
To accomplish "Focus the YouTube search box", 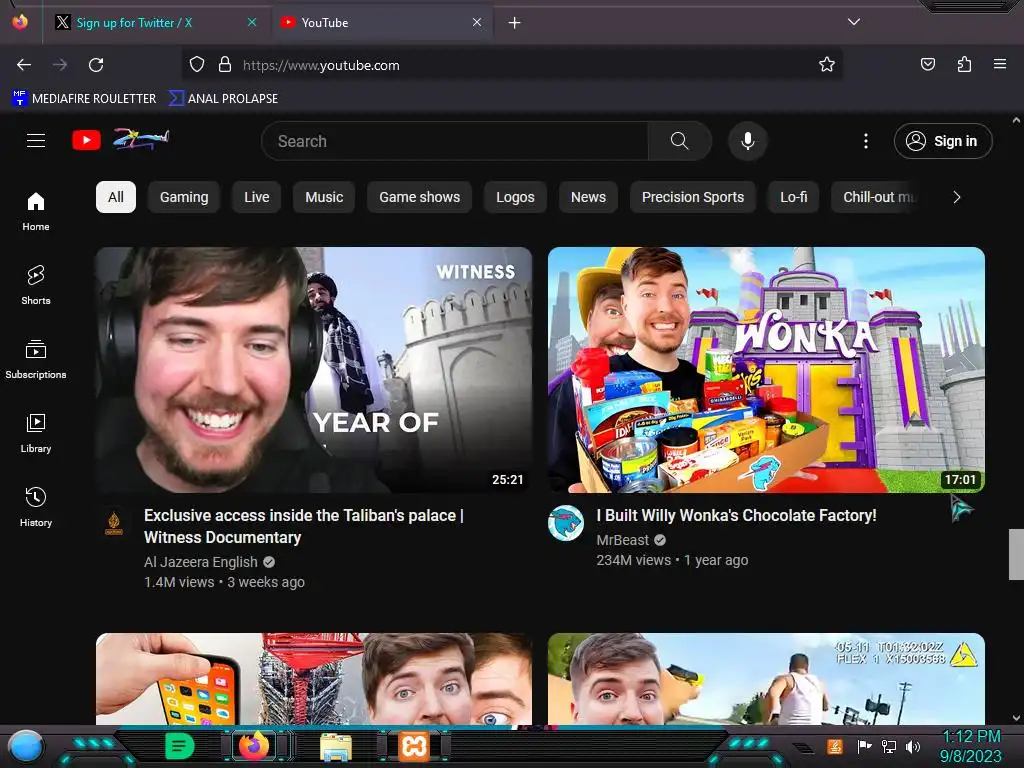I will 455,141.
